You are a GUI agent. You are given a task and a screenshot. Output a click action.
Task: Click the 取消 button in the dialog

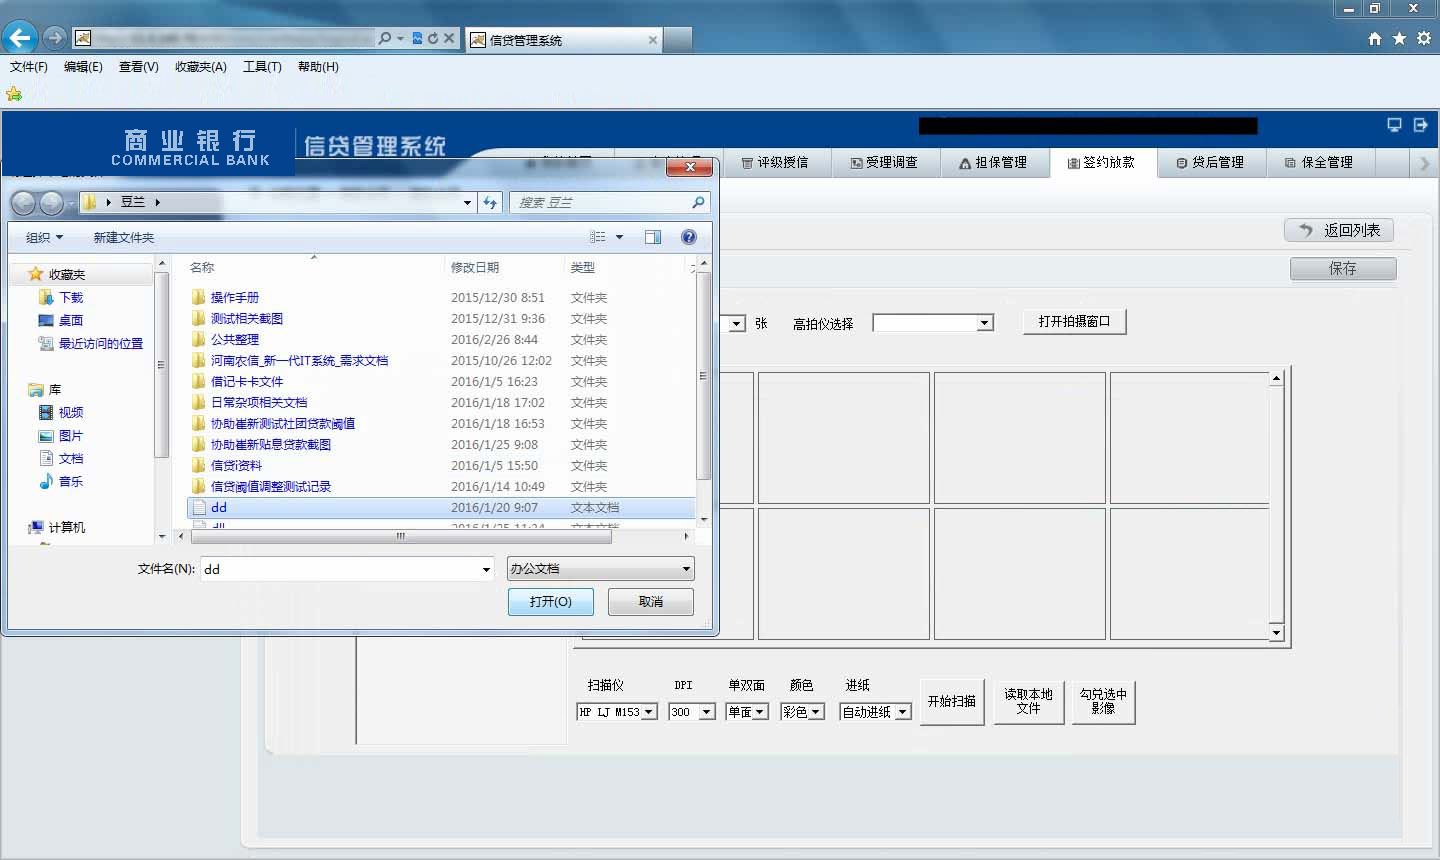(x=651, y=602)
